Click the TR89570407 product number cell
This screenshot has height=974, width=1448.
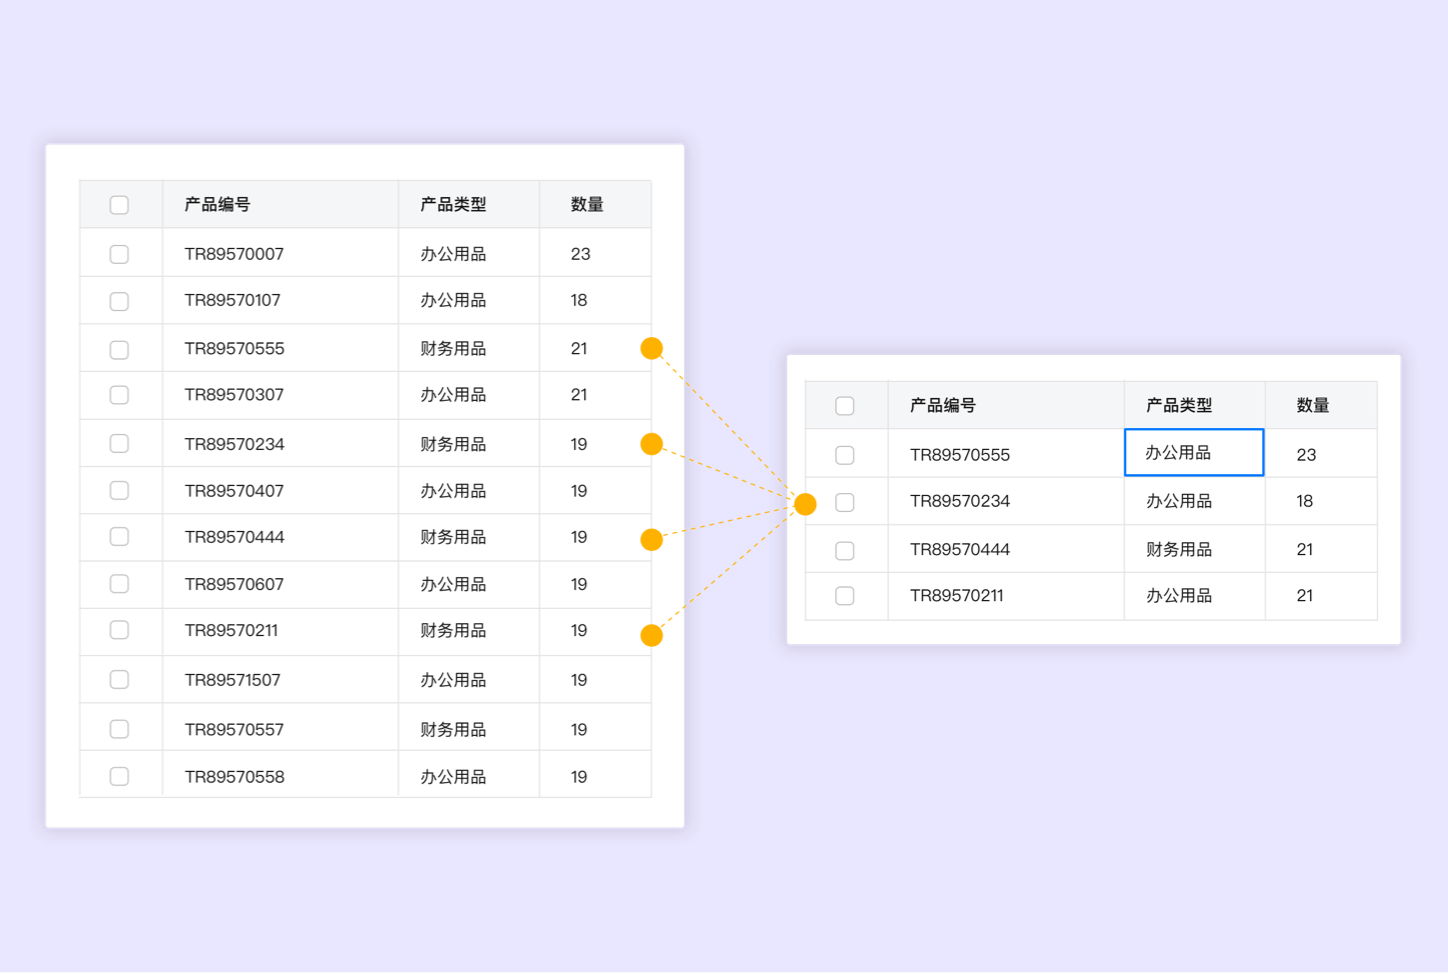pos(234,491)
